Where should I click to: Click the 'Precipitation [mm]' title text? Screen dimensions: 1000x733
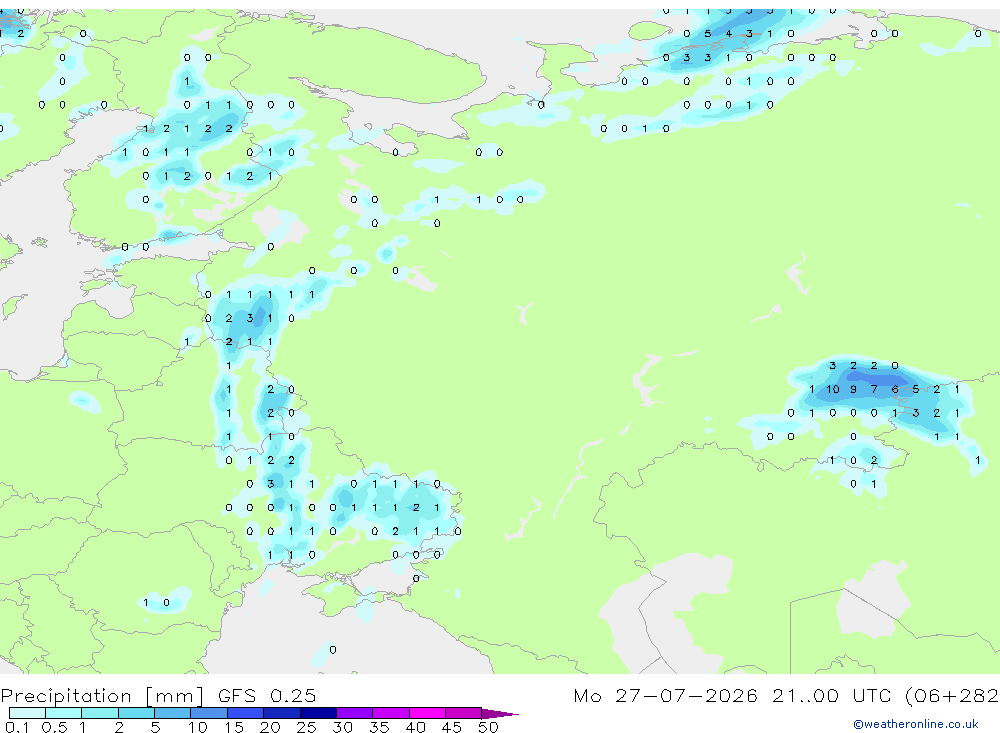[x=102, y=696]
